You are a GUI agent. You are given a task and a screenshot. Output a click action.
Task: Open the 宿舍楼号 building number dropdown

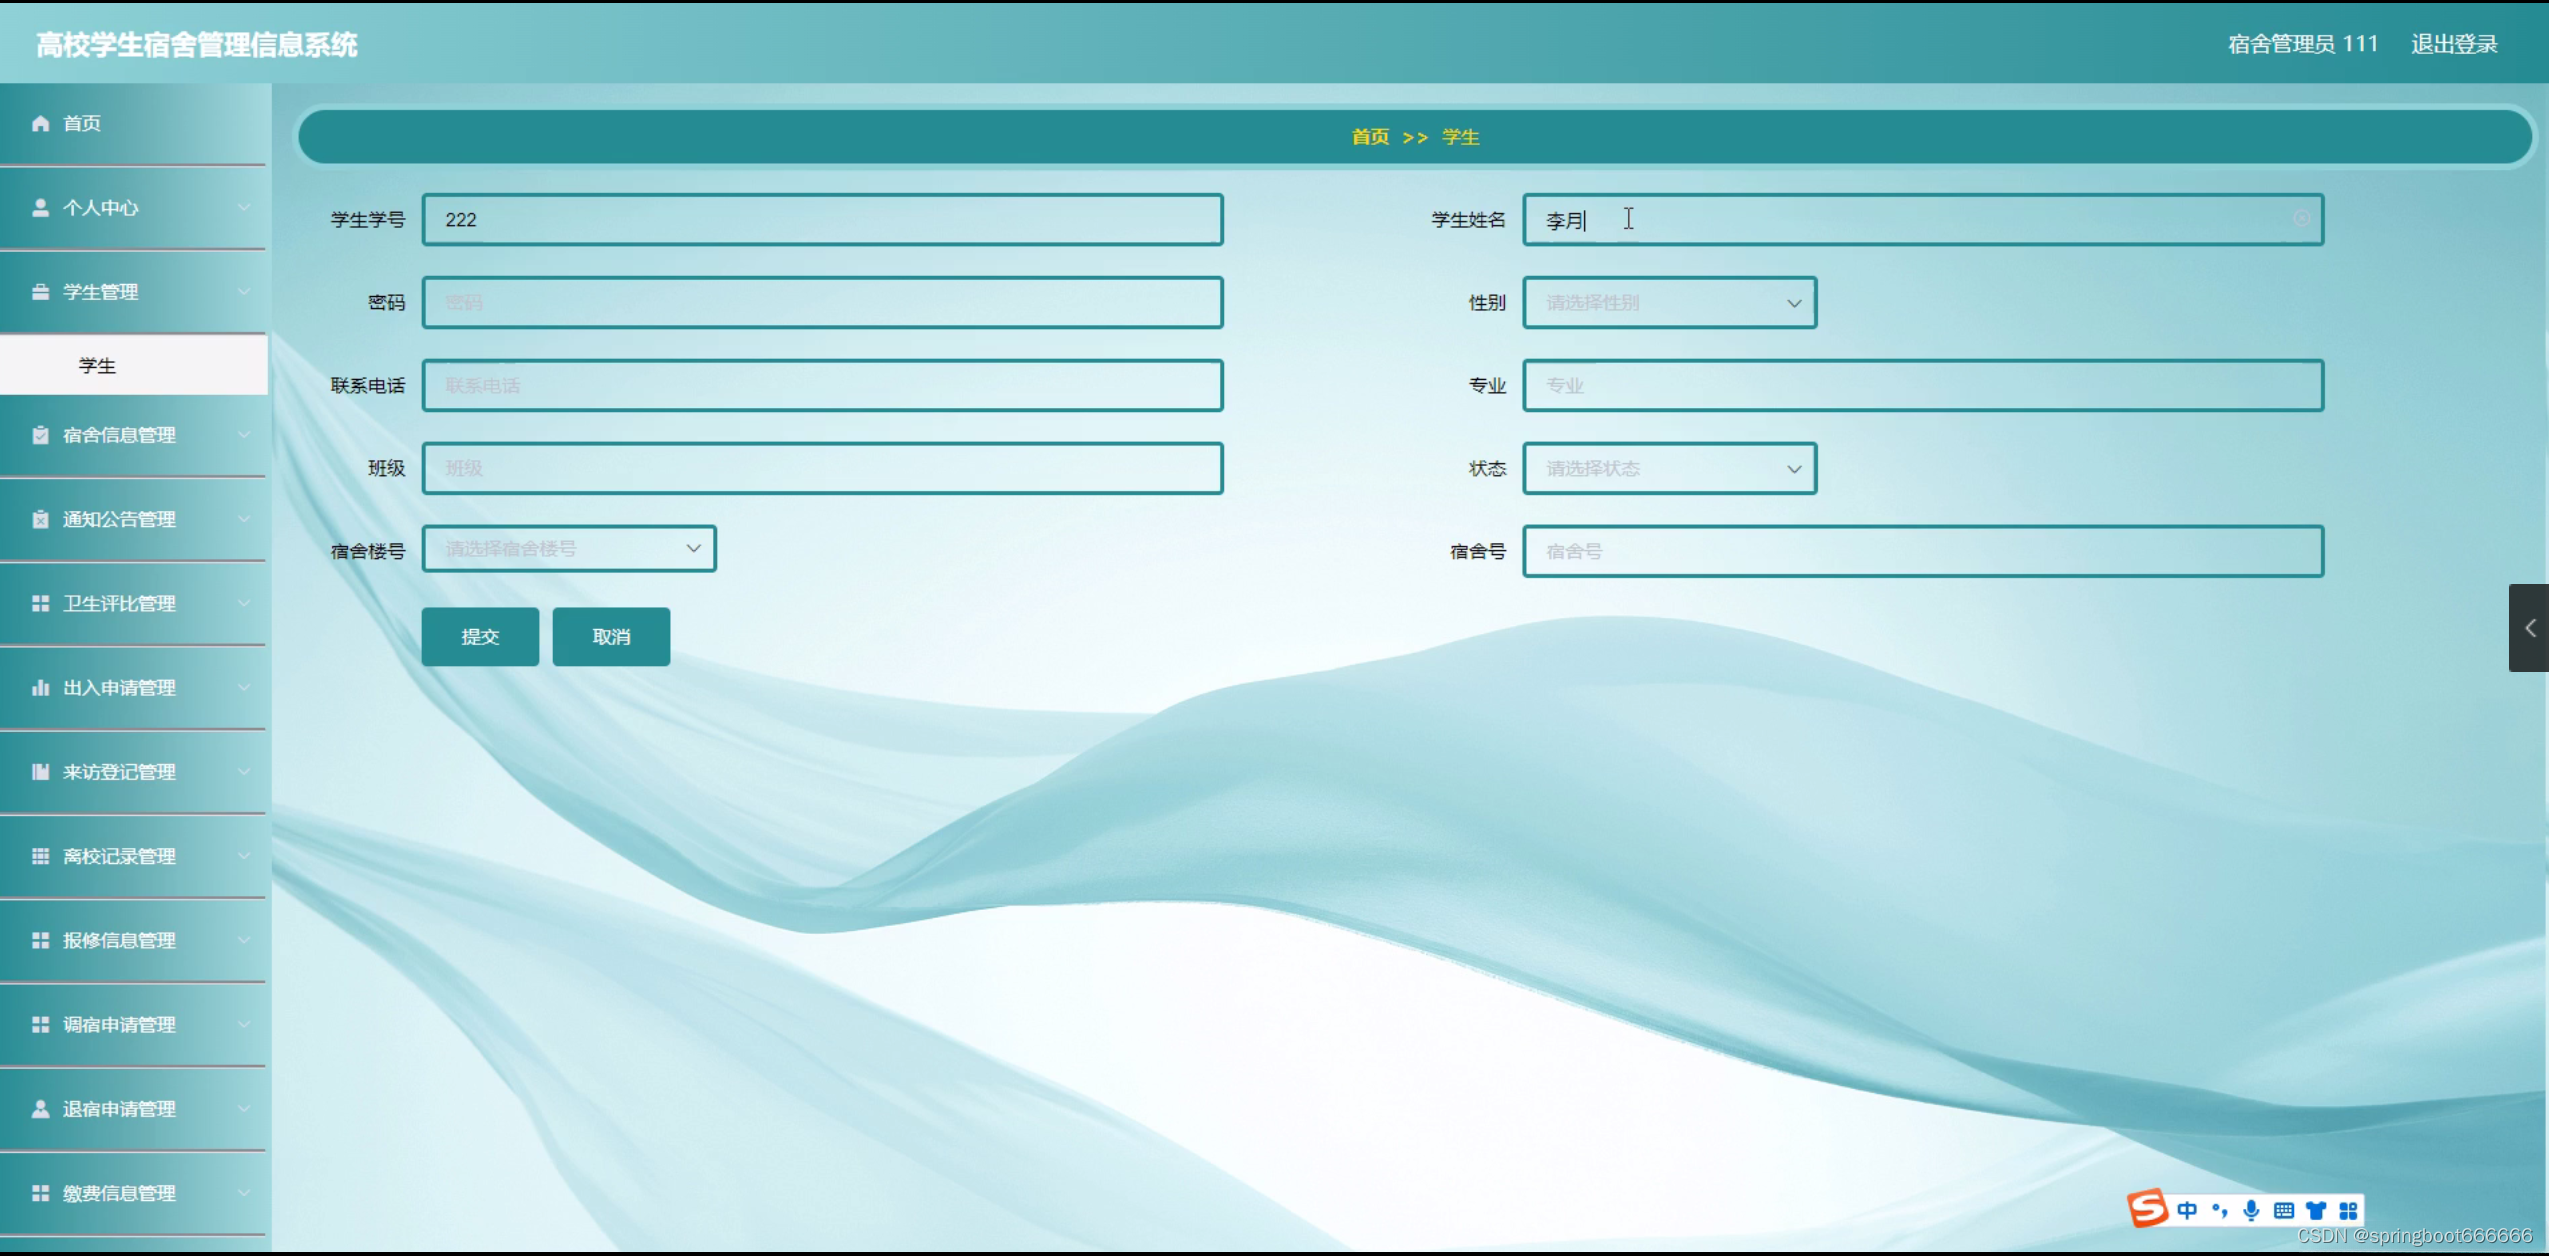click(x=568, y=548)
